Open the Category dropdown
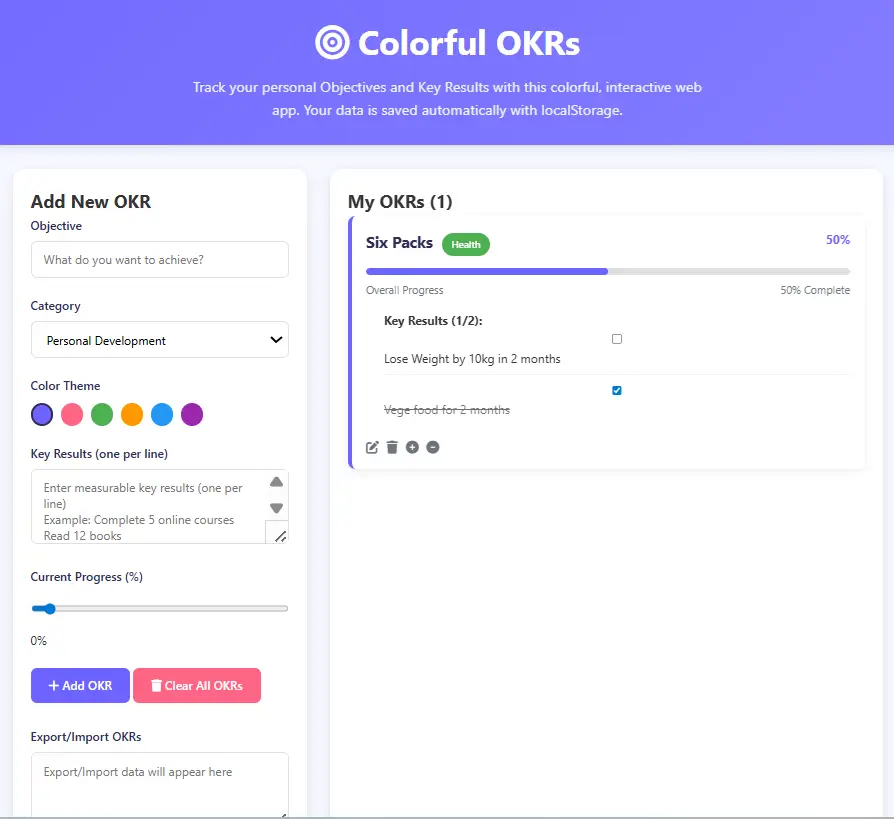The image size is (894, 819). click(x=160, y=340)
